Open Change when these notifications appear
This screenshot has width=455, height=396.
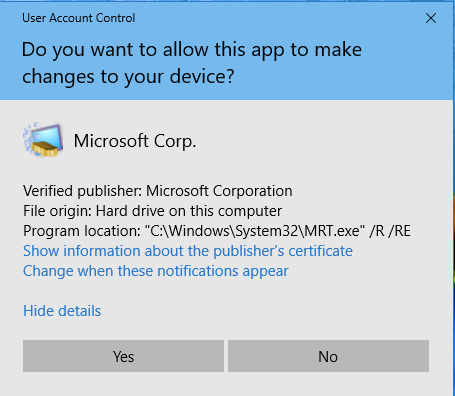[x=156, y=271]
